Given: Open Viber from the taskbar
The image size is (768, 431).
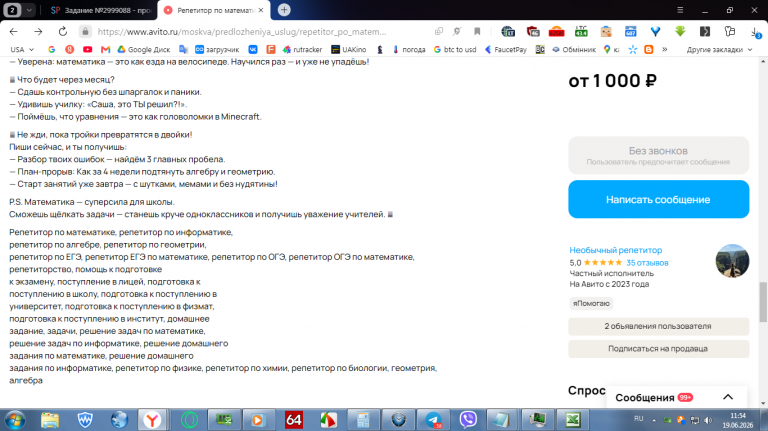Looking at the screenshot, I should click(x=468, y=420).
